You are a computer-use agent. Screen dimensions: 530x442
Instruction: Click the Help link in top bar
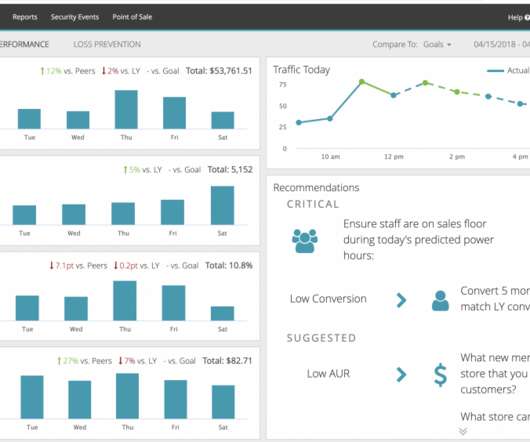point(519,17)
